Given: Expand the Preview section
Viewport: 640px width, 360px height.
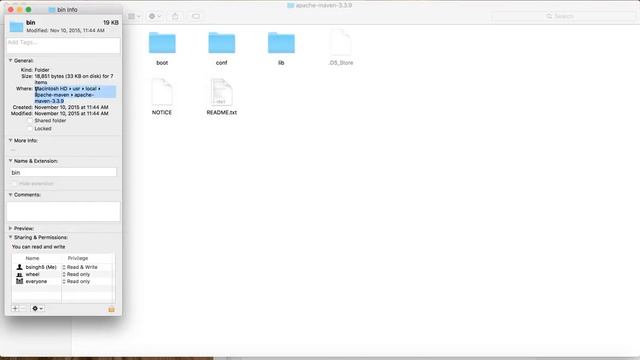Looking at the screenshot, I should pyautogui.click(x=11, y=229).
